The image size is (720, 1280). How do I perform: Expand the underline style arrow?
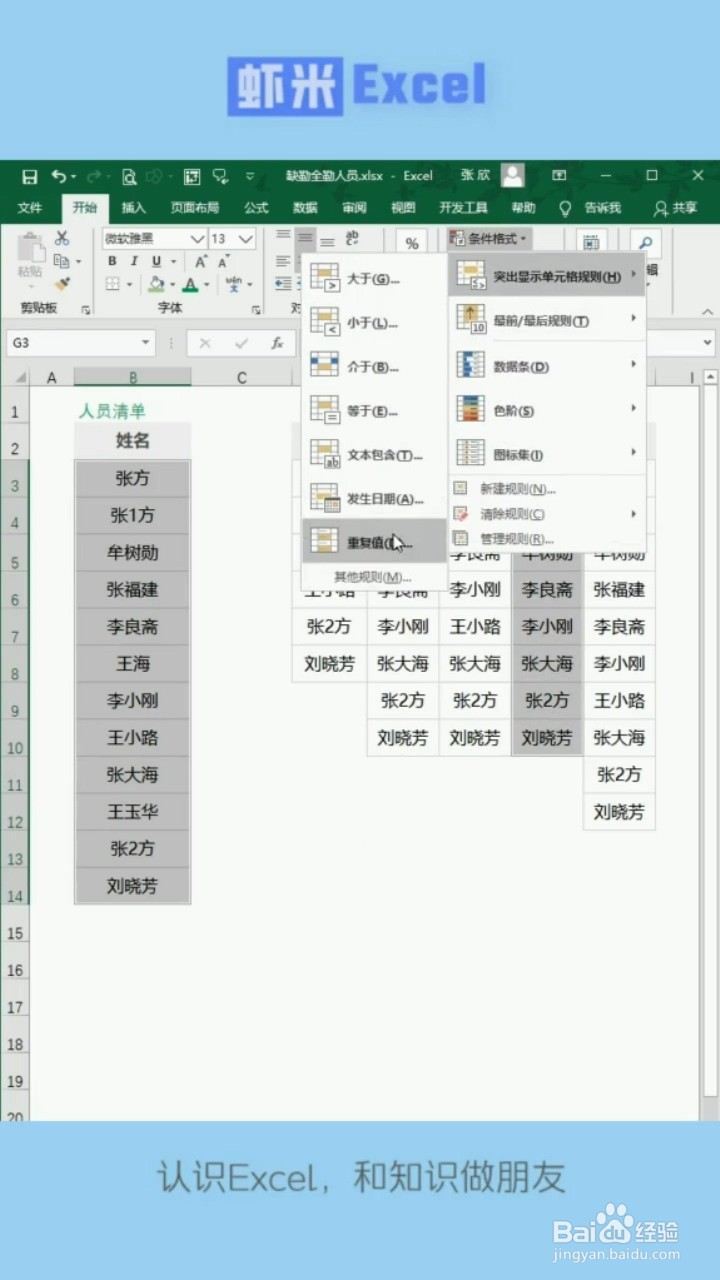(172, 262)
